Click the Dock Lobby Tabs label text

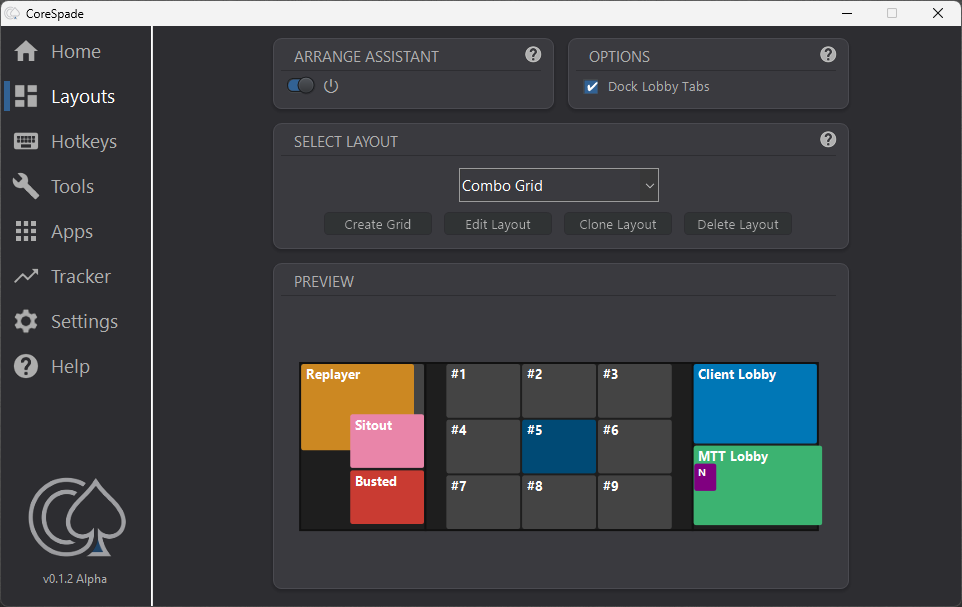(658, 87)
